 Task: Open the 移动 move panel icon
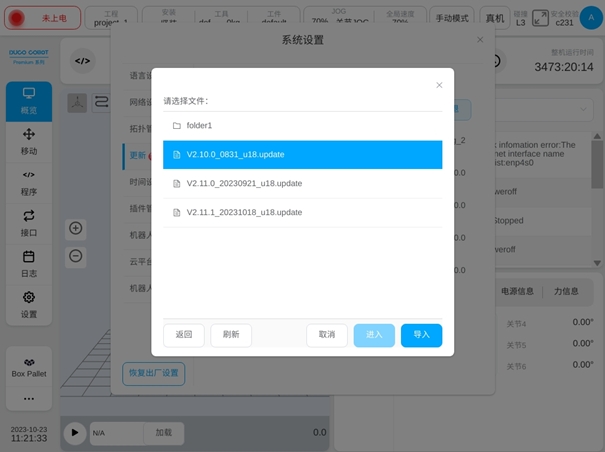(x=29, y=141)
